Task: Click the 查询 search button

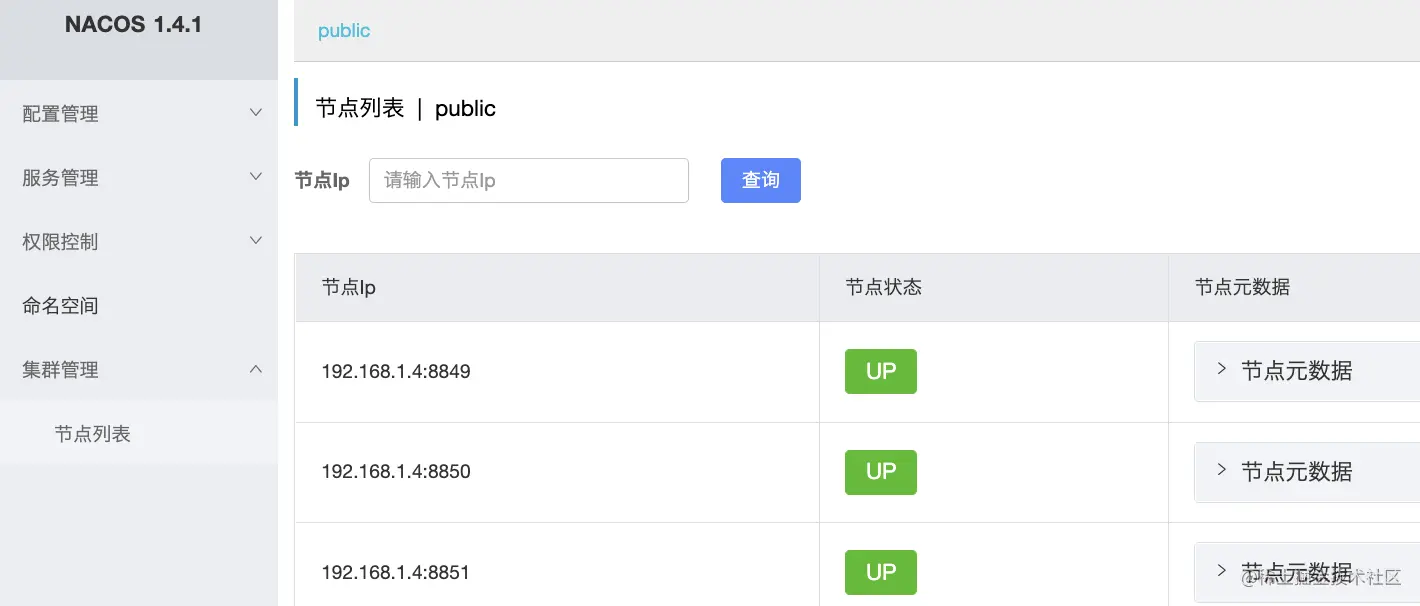Action: coord(760,180)
